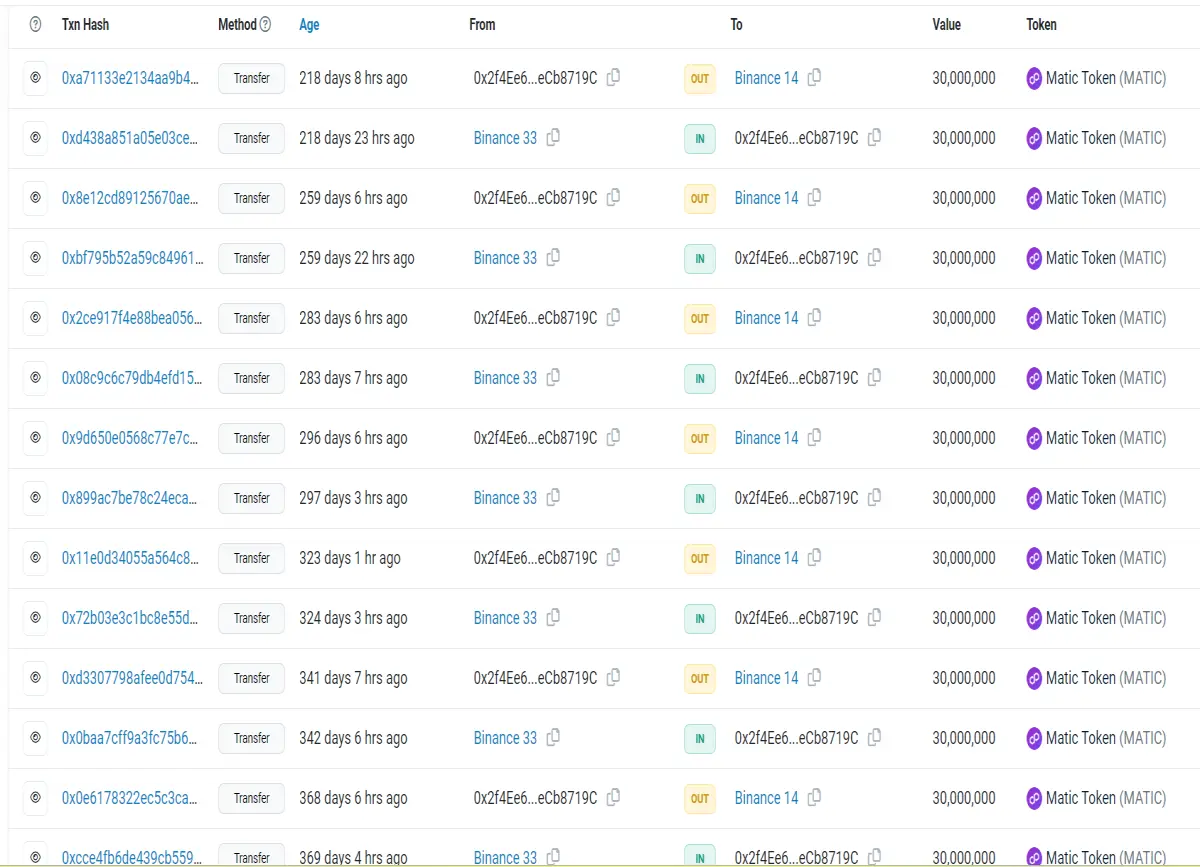This screenshot has height=867, width=1200.
Task: Click the help question mark icon in table header
Action: (36, 24)
